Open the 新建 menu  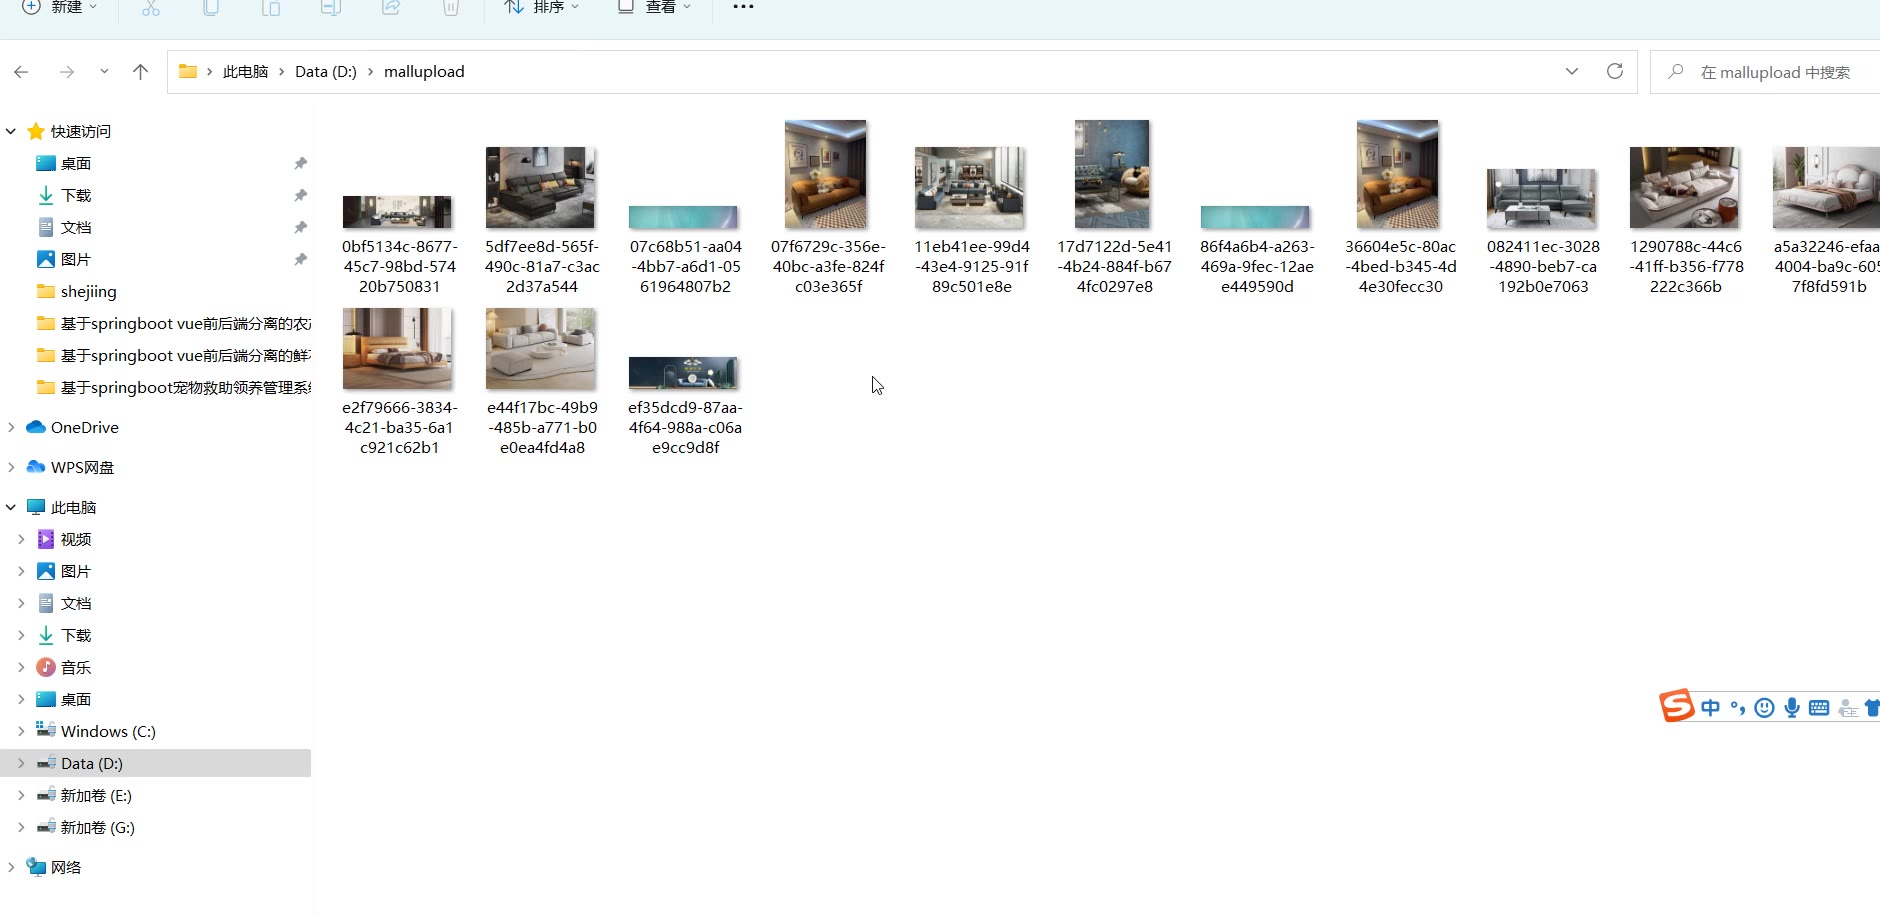[60, 8]
